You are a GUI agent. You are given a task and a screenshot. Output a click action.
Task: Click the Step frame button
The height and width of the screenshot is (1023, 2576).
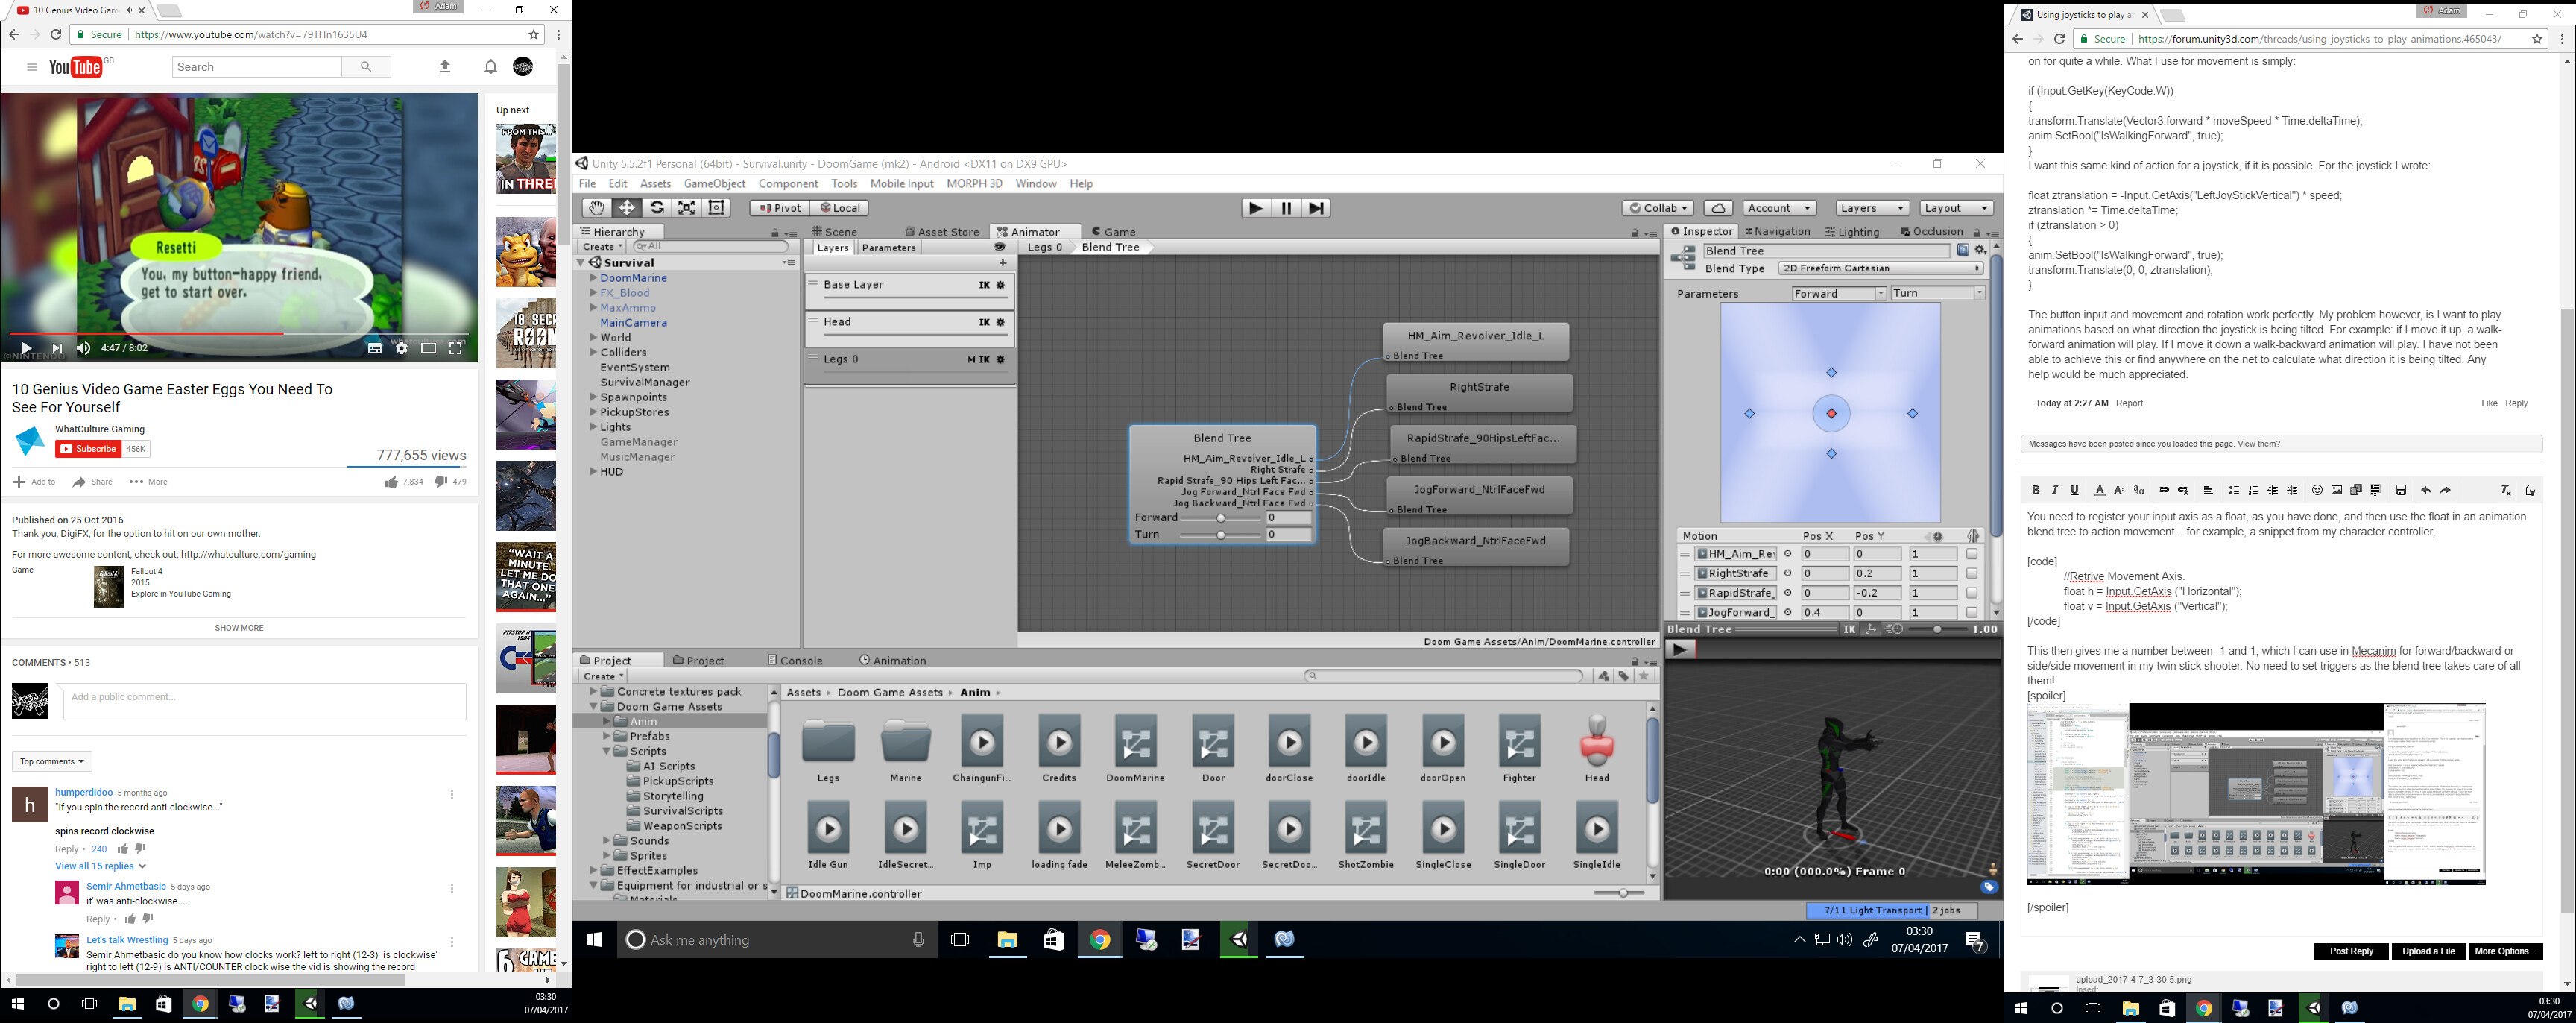click(x=1316, y=208)
